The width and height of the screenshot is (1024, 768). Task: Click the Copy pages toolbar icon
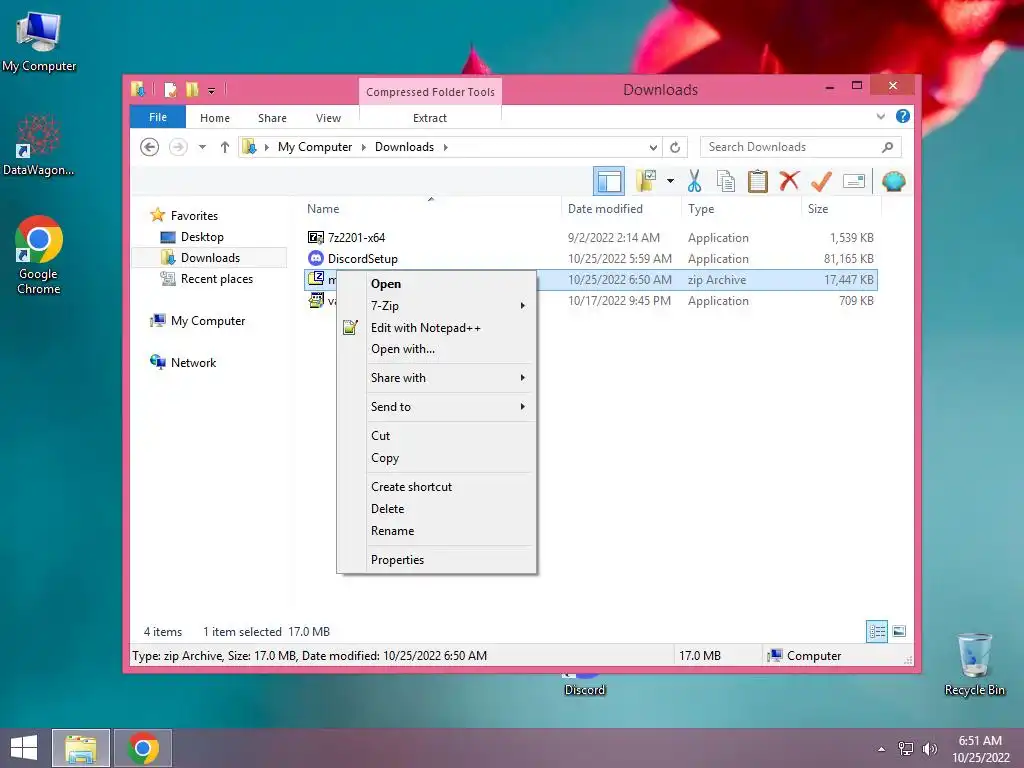tap(726, 181)
